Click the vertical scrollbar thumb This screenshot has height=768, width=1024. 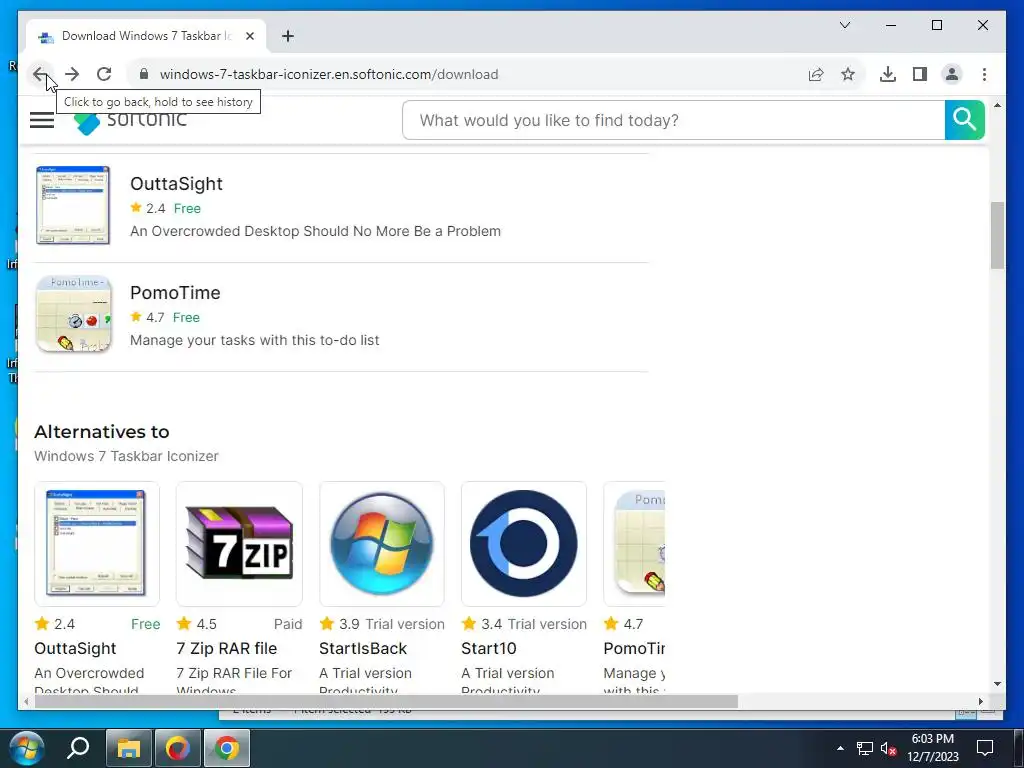997,236
